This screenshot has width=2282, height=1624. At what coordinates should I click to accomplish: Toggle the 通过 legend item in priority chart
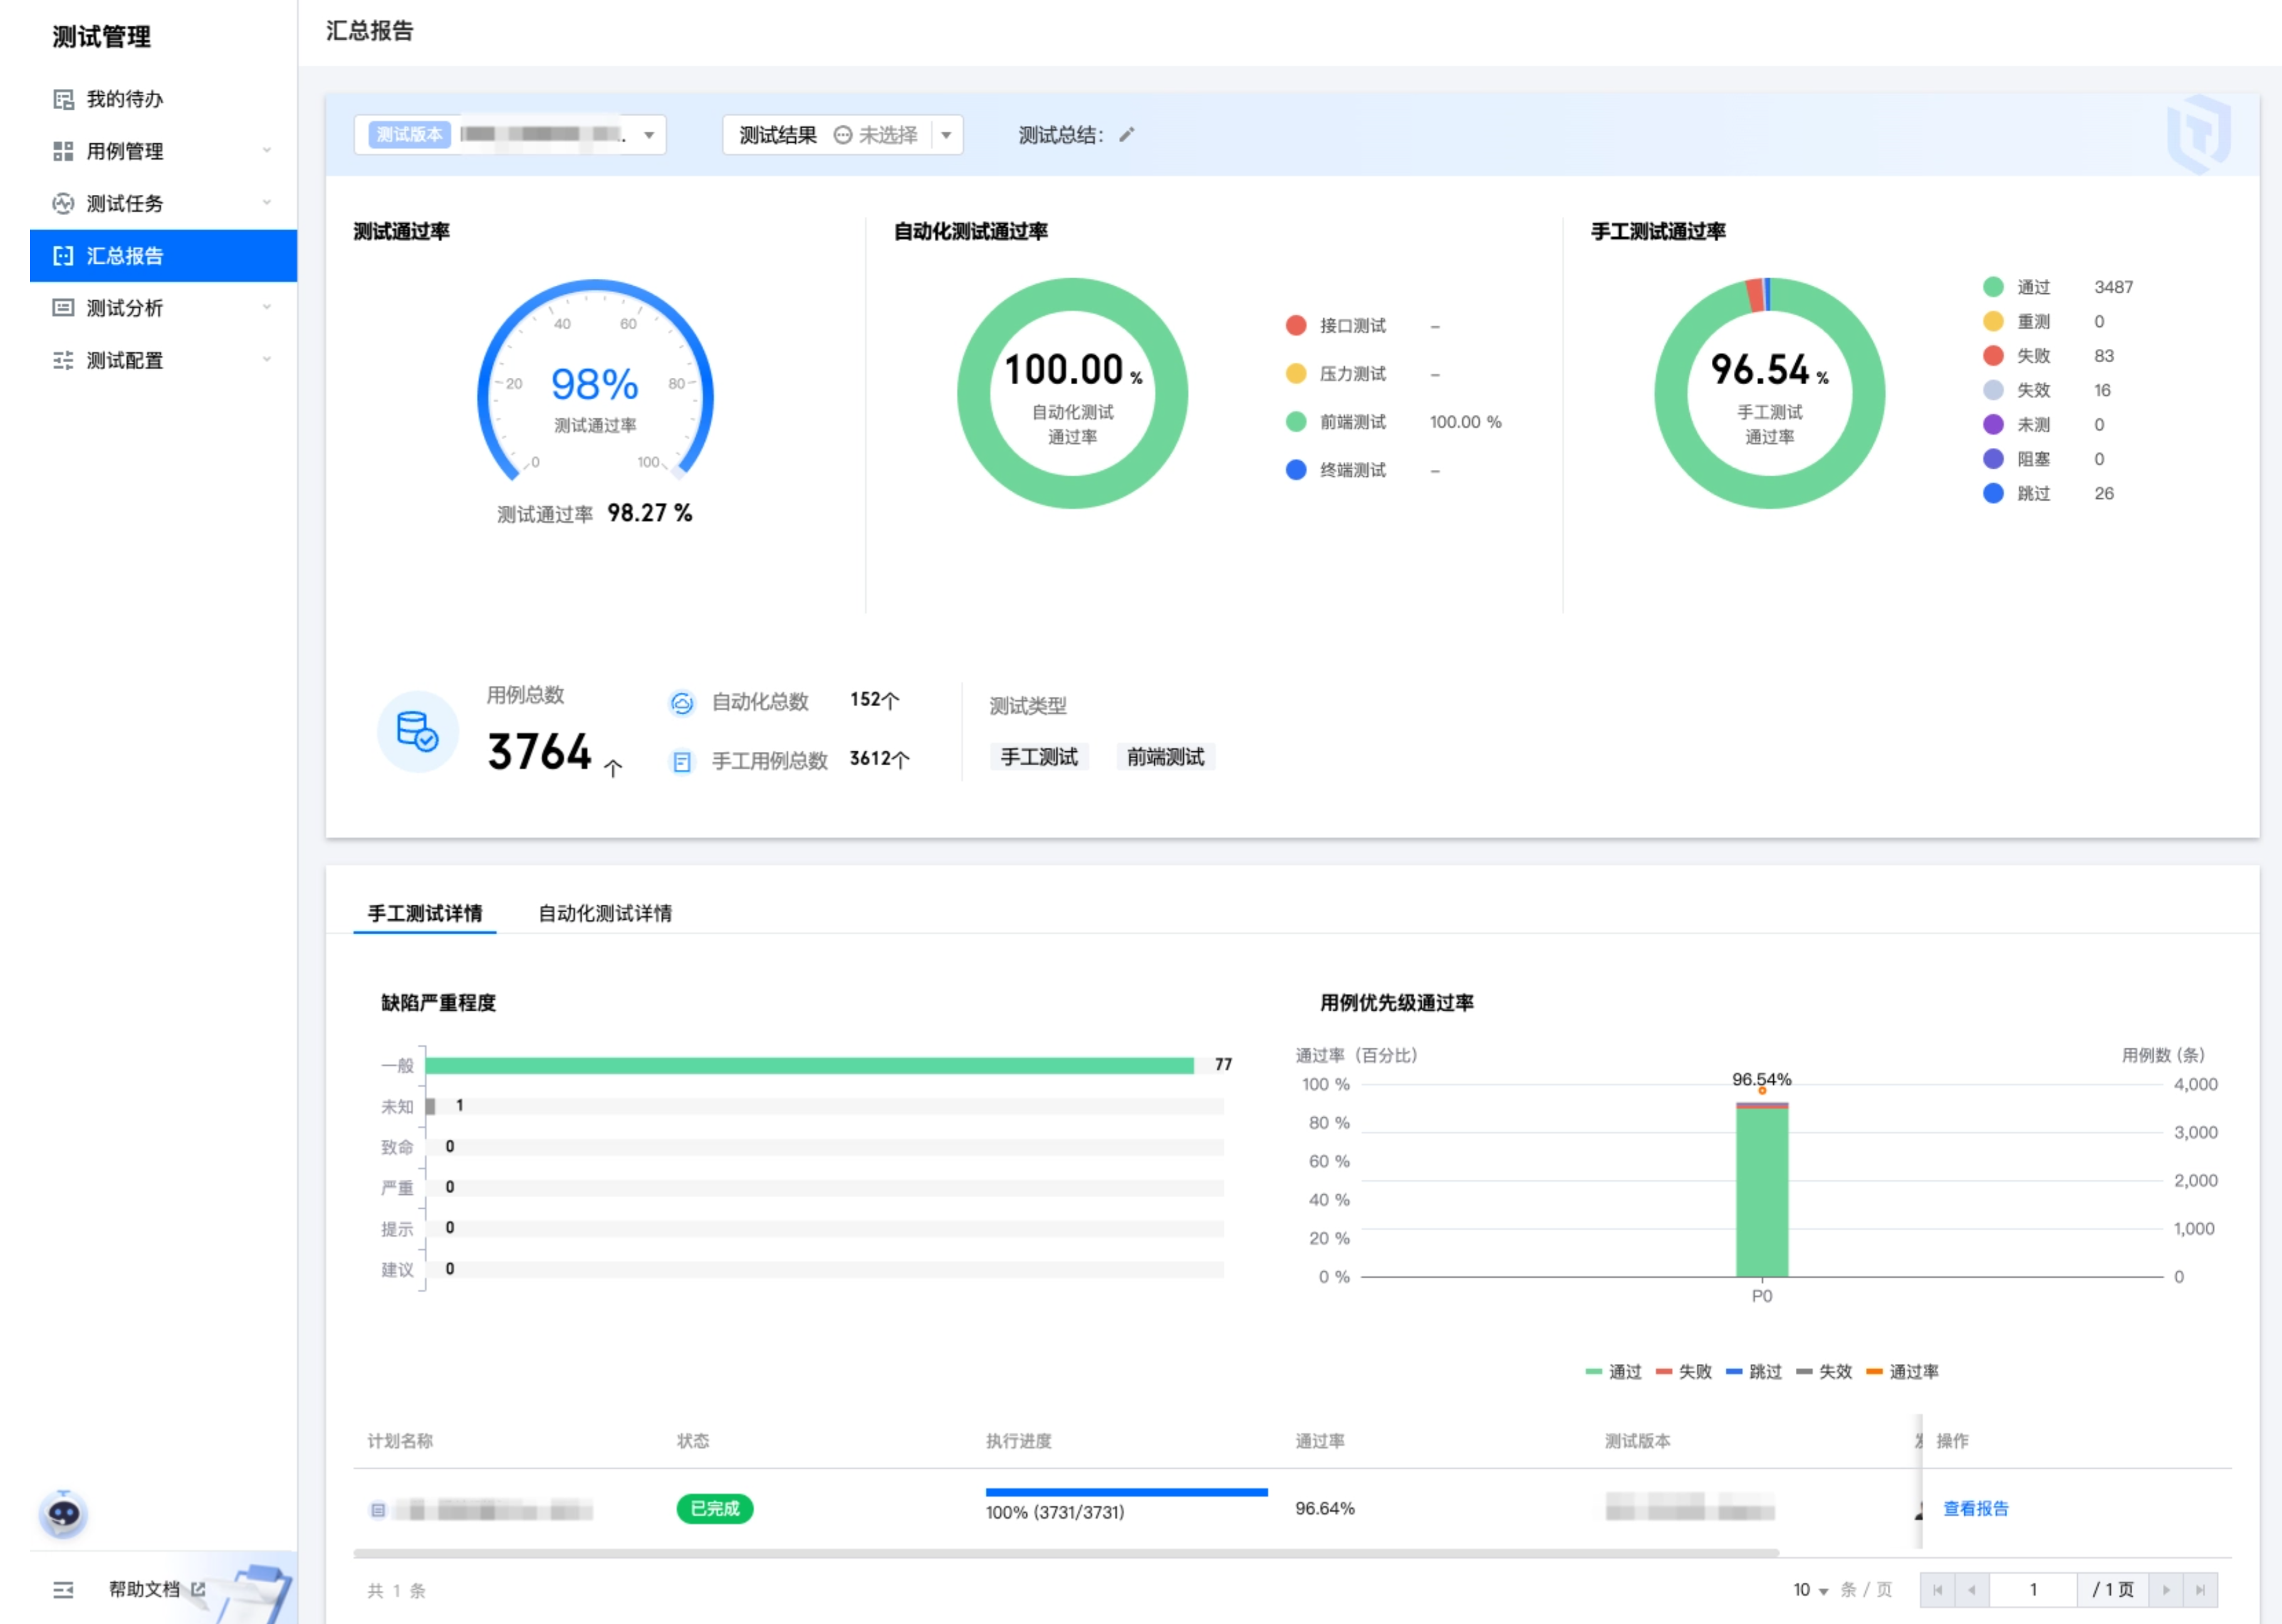coord(1613,1371)
